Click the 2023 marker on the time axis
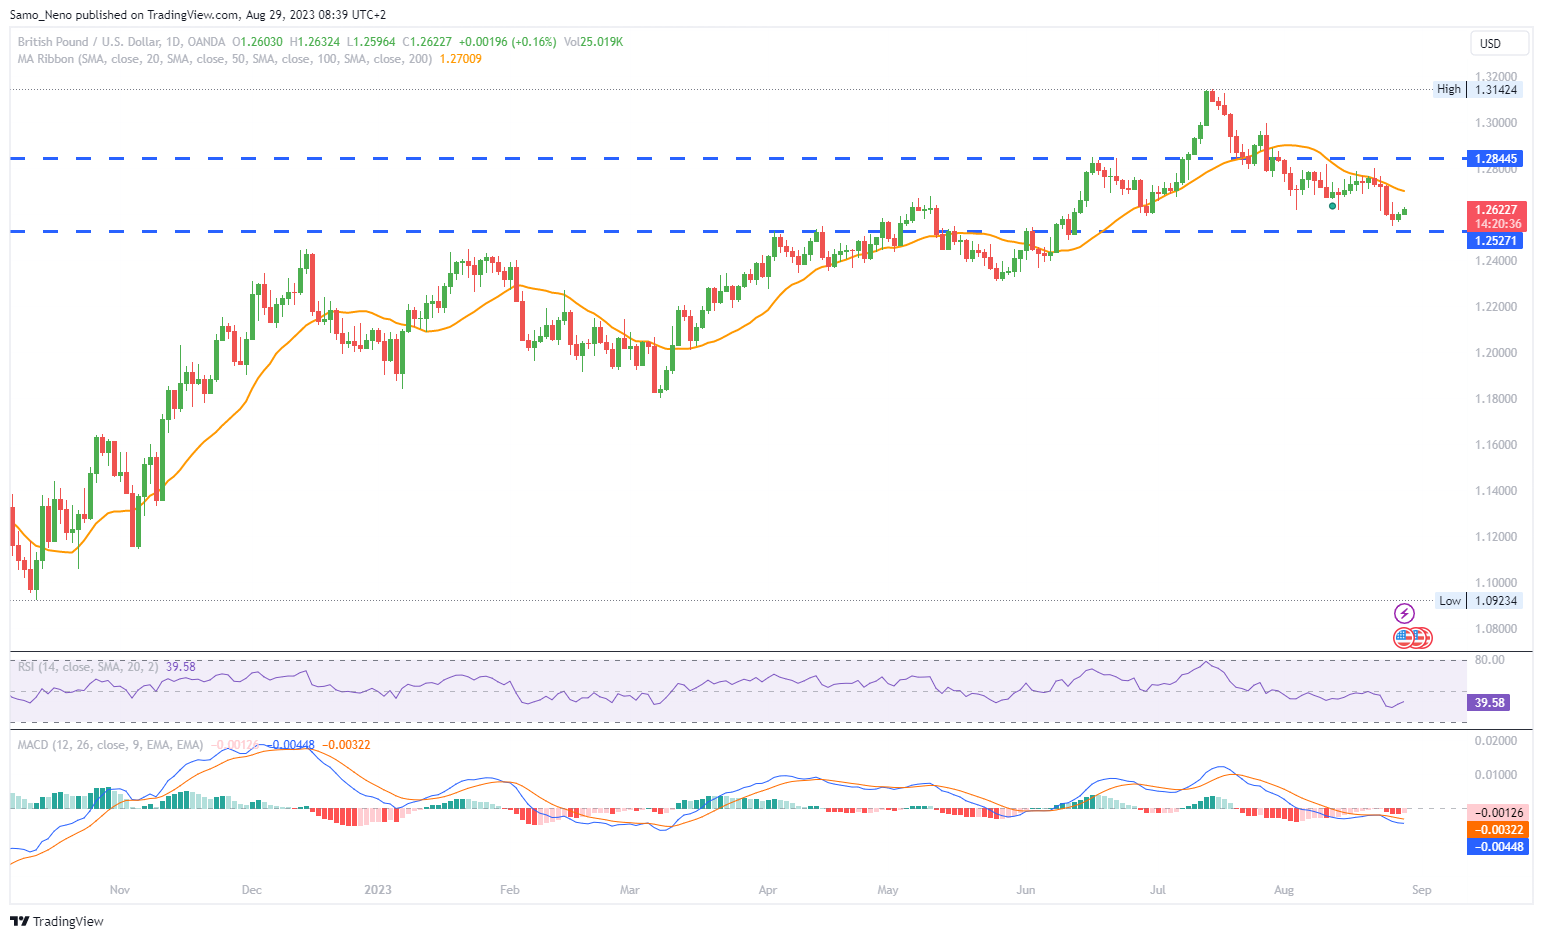Screen dimensions: 1543x939 pyautogui.click(x=378, y=890)
